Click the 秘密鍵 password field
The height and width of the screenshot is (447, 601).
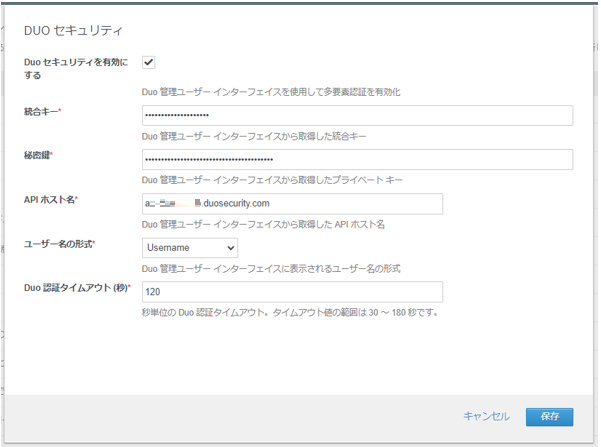[357, 159]
